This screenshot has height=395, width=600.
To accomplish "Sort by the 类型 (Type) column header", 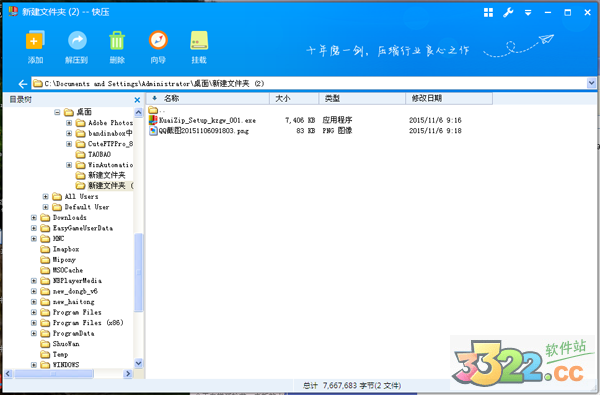I will 362,99.
